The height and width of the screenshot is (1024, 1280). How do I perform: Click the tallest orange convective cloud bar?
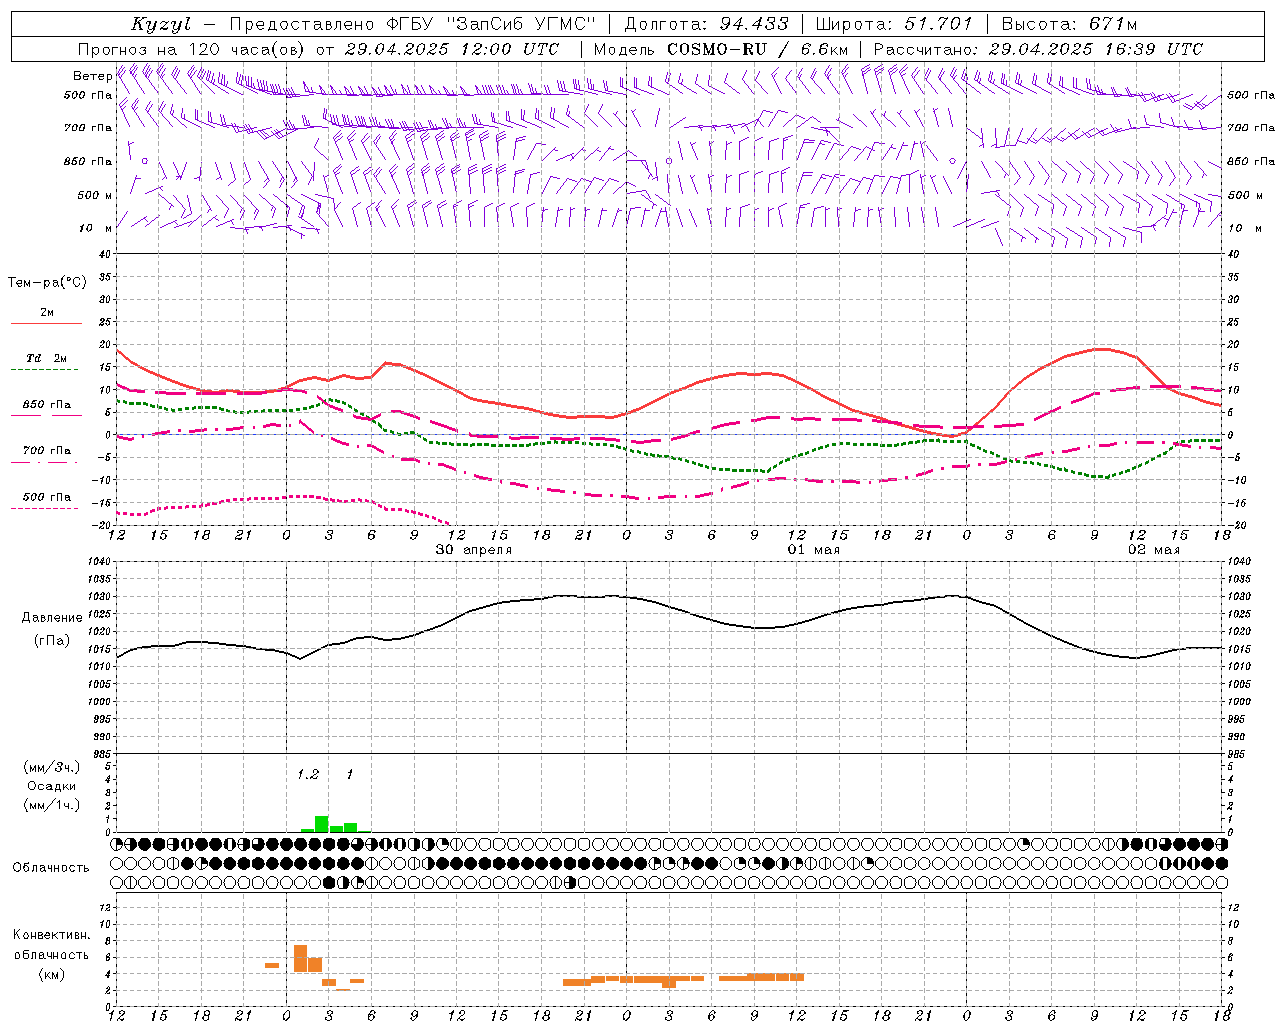tap(300, 958)
